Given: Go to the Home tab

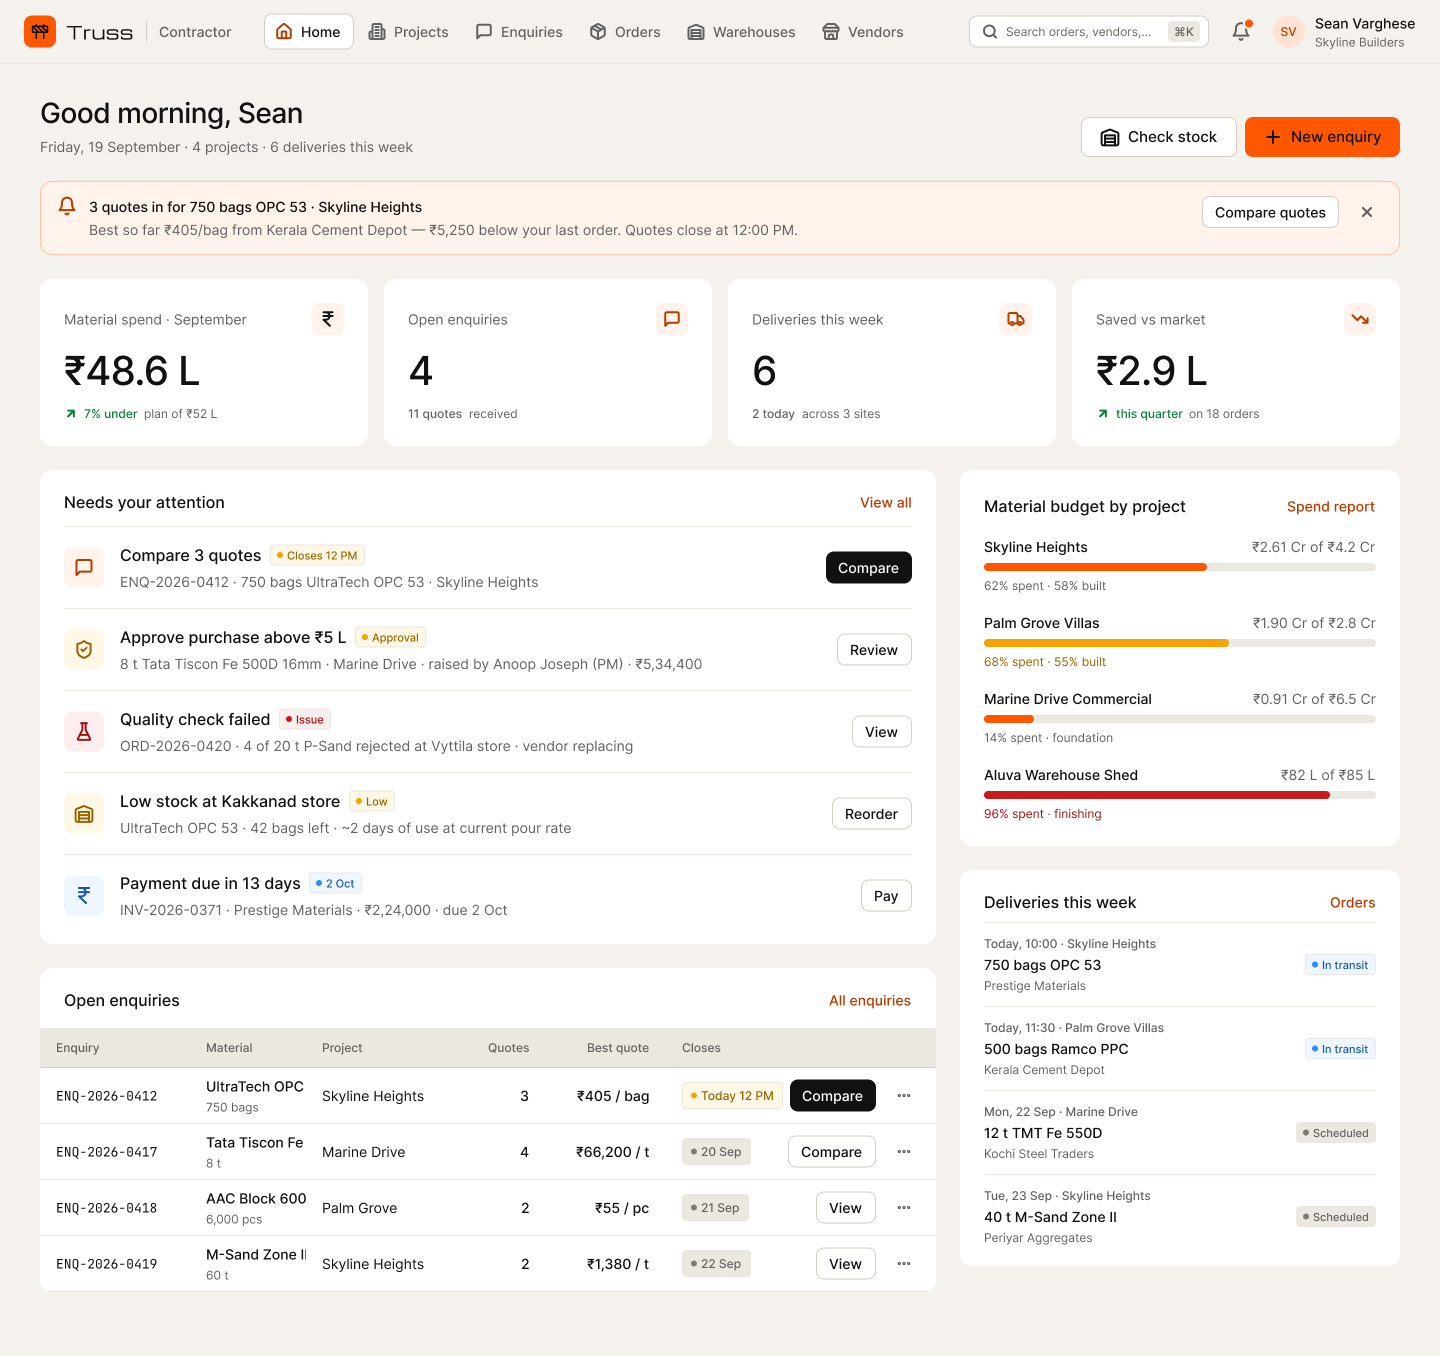Looking at the screenshot, I should 309,32.
